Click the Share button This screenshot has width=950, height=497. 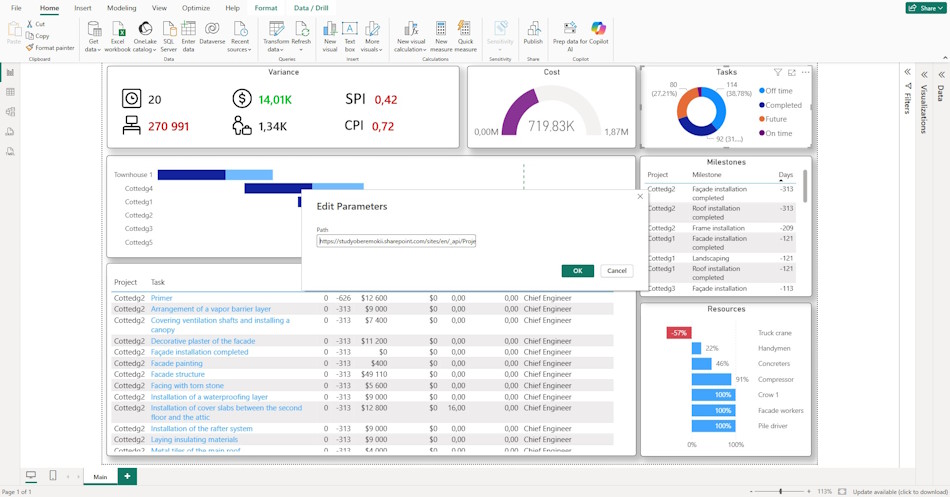[925, 8]
